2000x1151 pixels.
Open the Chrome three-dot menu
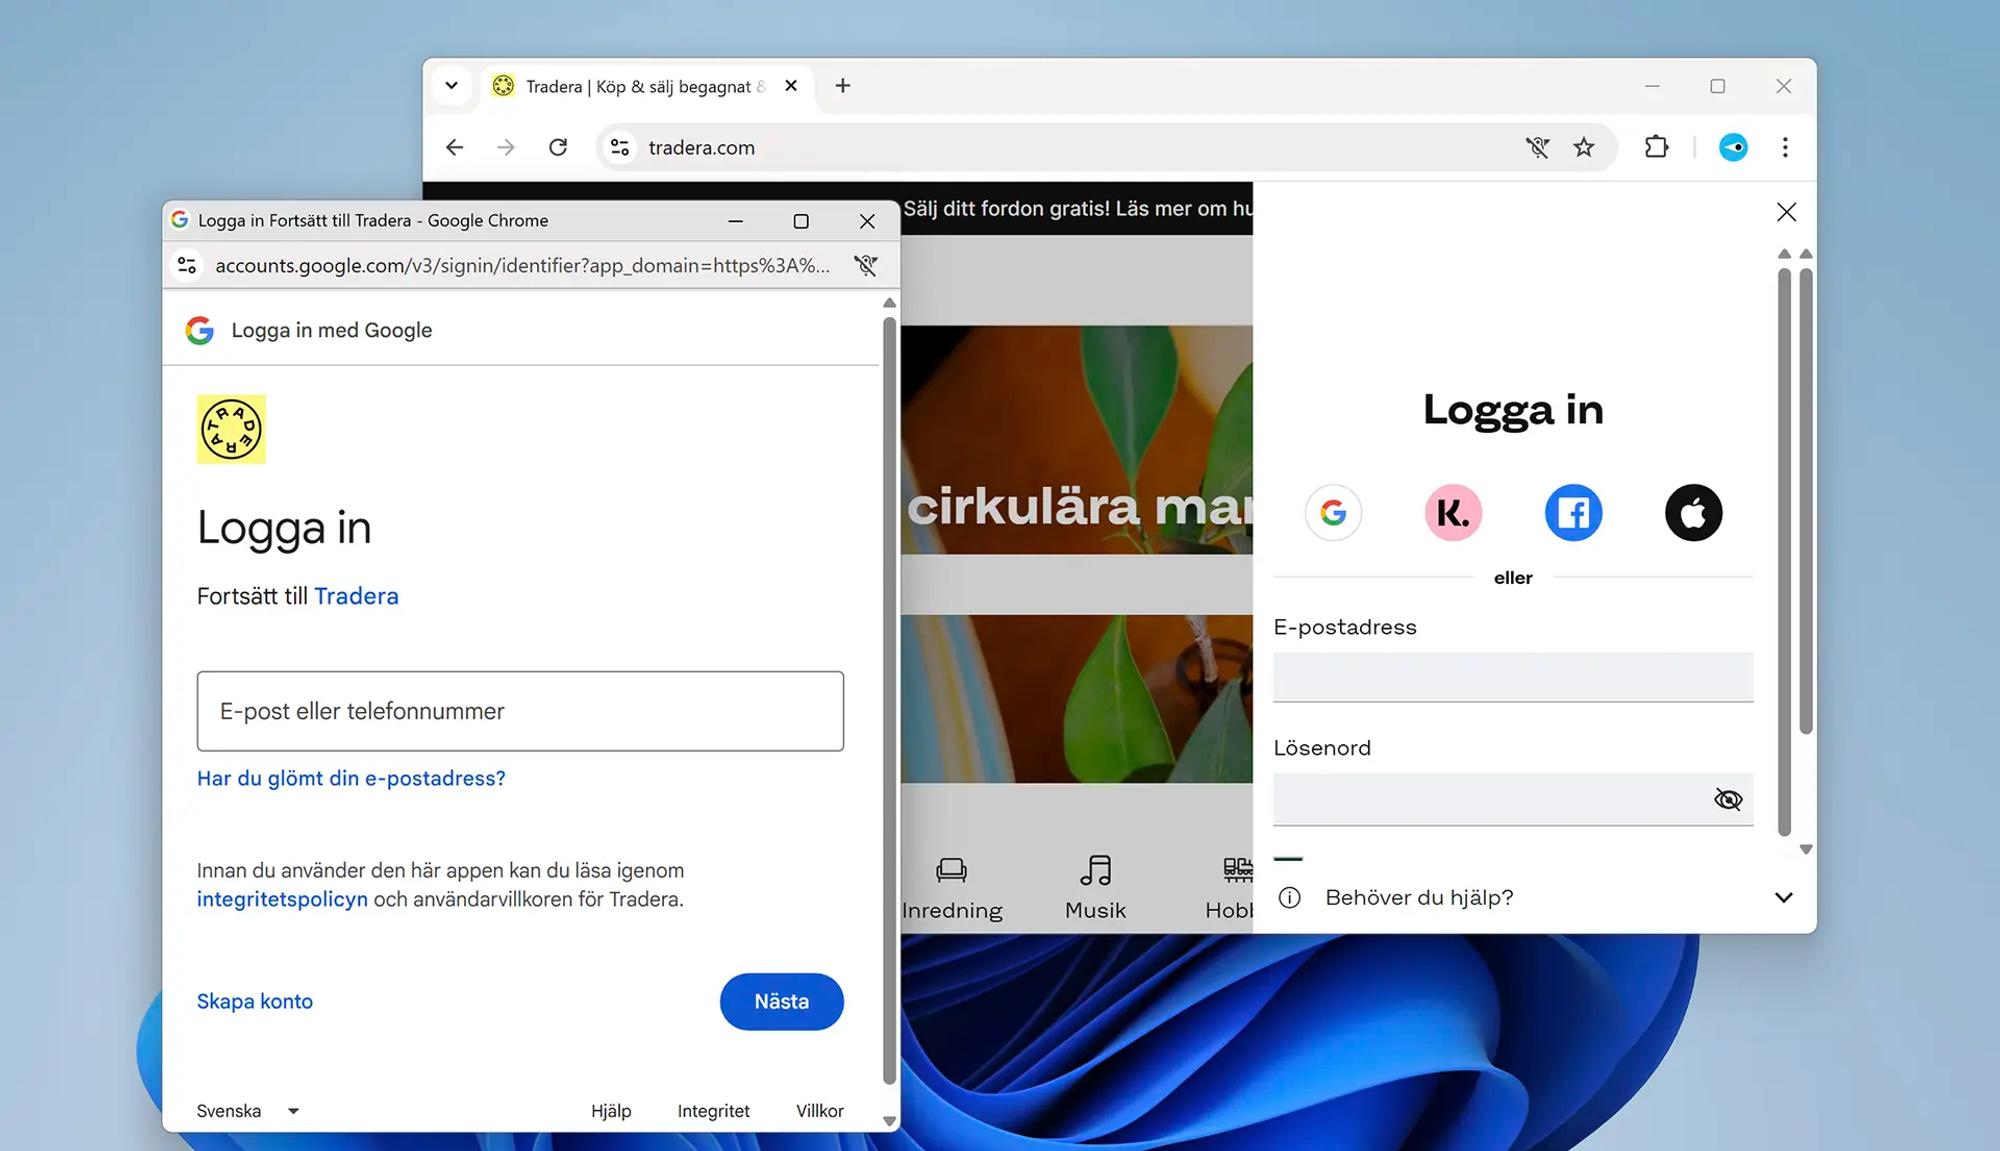click(1785, 147)
